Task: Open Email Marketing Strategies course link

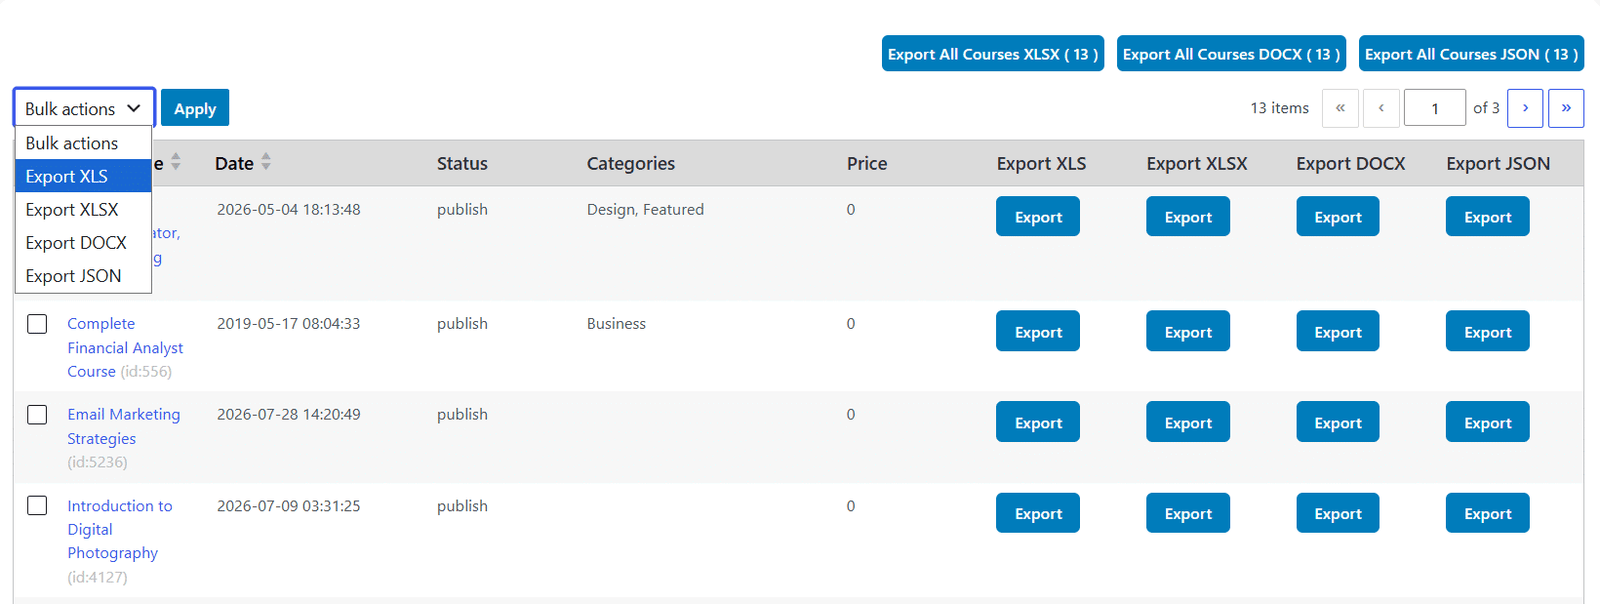Action: click(123, 426)
